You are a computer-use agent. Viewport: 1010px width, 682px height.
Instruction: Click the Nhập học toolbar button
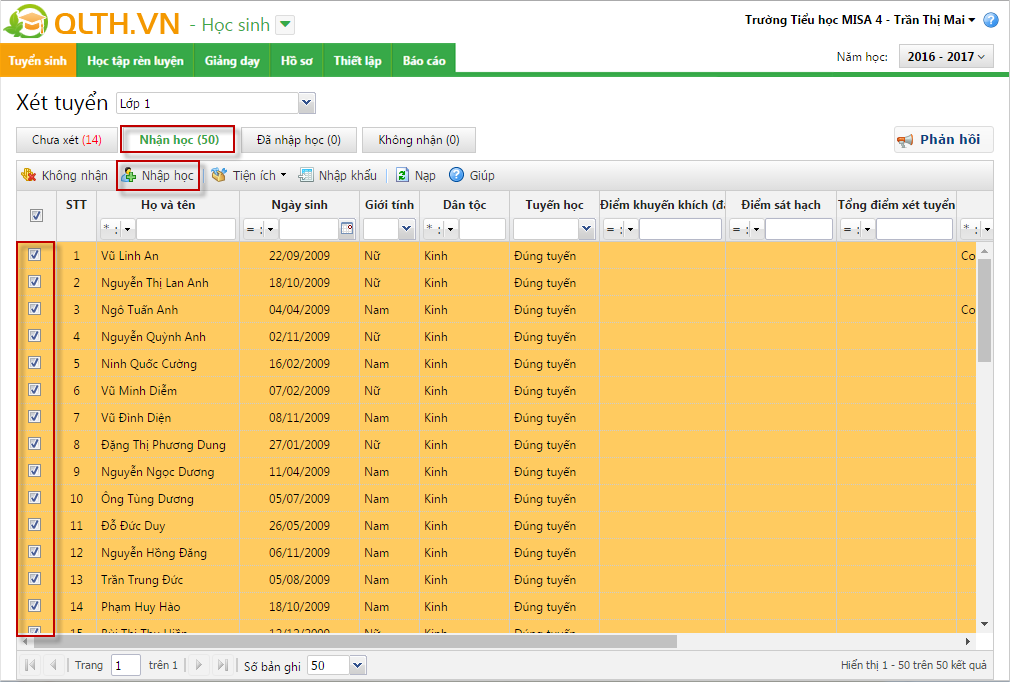tap(158, 175)
